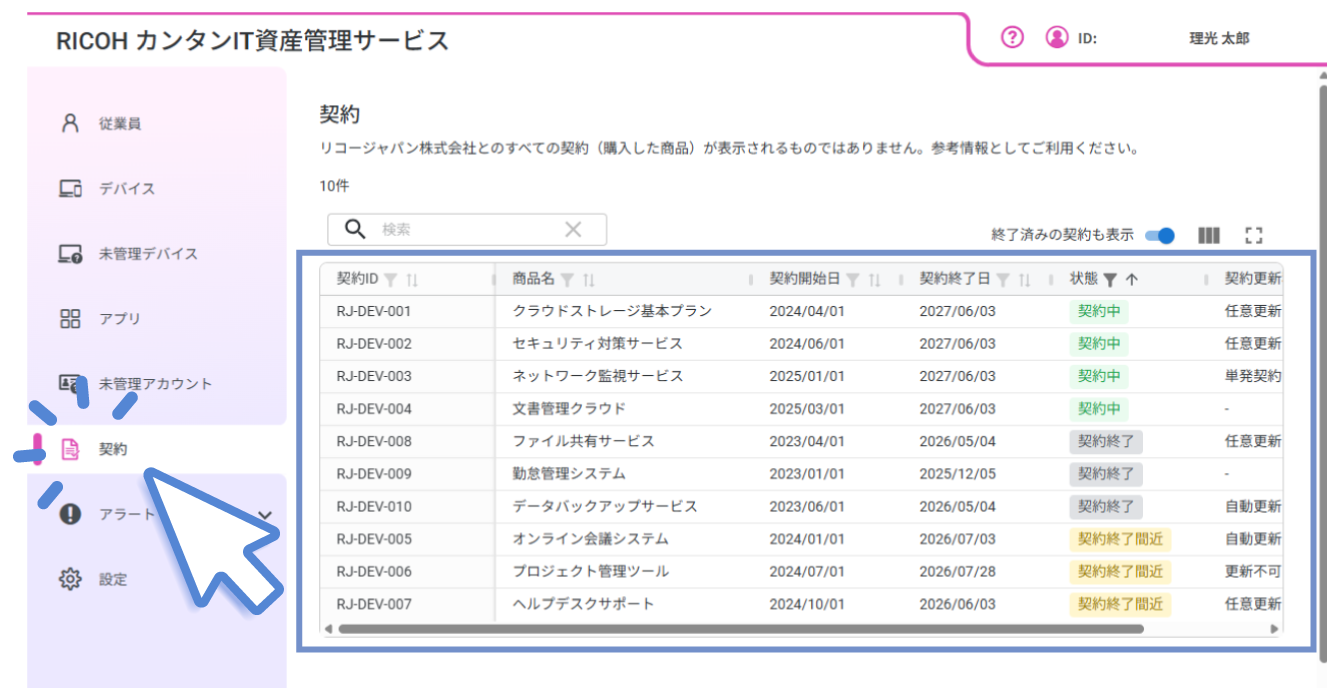The width and height of the screenshot is (1340, 700).
Task: Click ネットワーク監視サービス cell
Action: (598, 376)
